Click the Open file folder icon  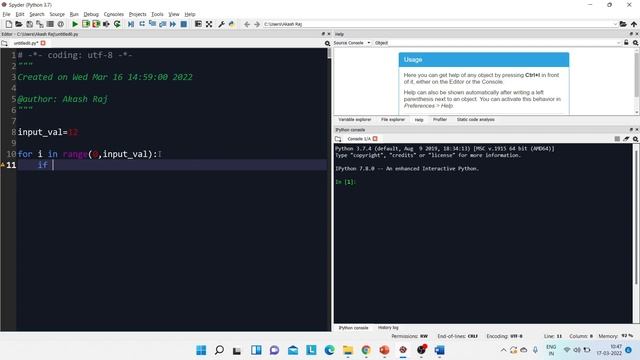click(19, 24)
